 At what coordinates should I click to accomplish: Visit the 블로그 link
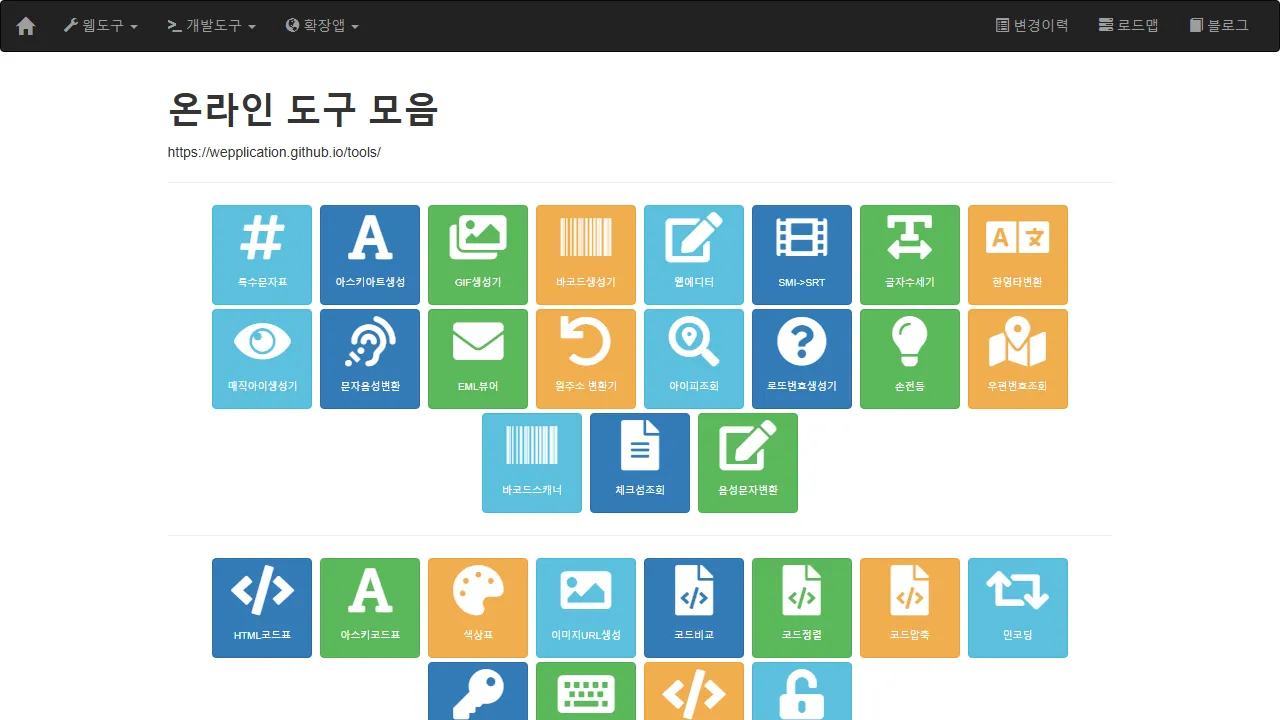(x=1219, y=25)
